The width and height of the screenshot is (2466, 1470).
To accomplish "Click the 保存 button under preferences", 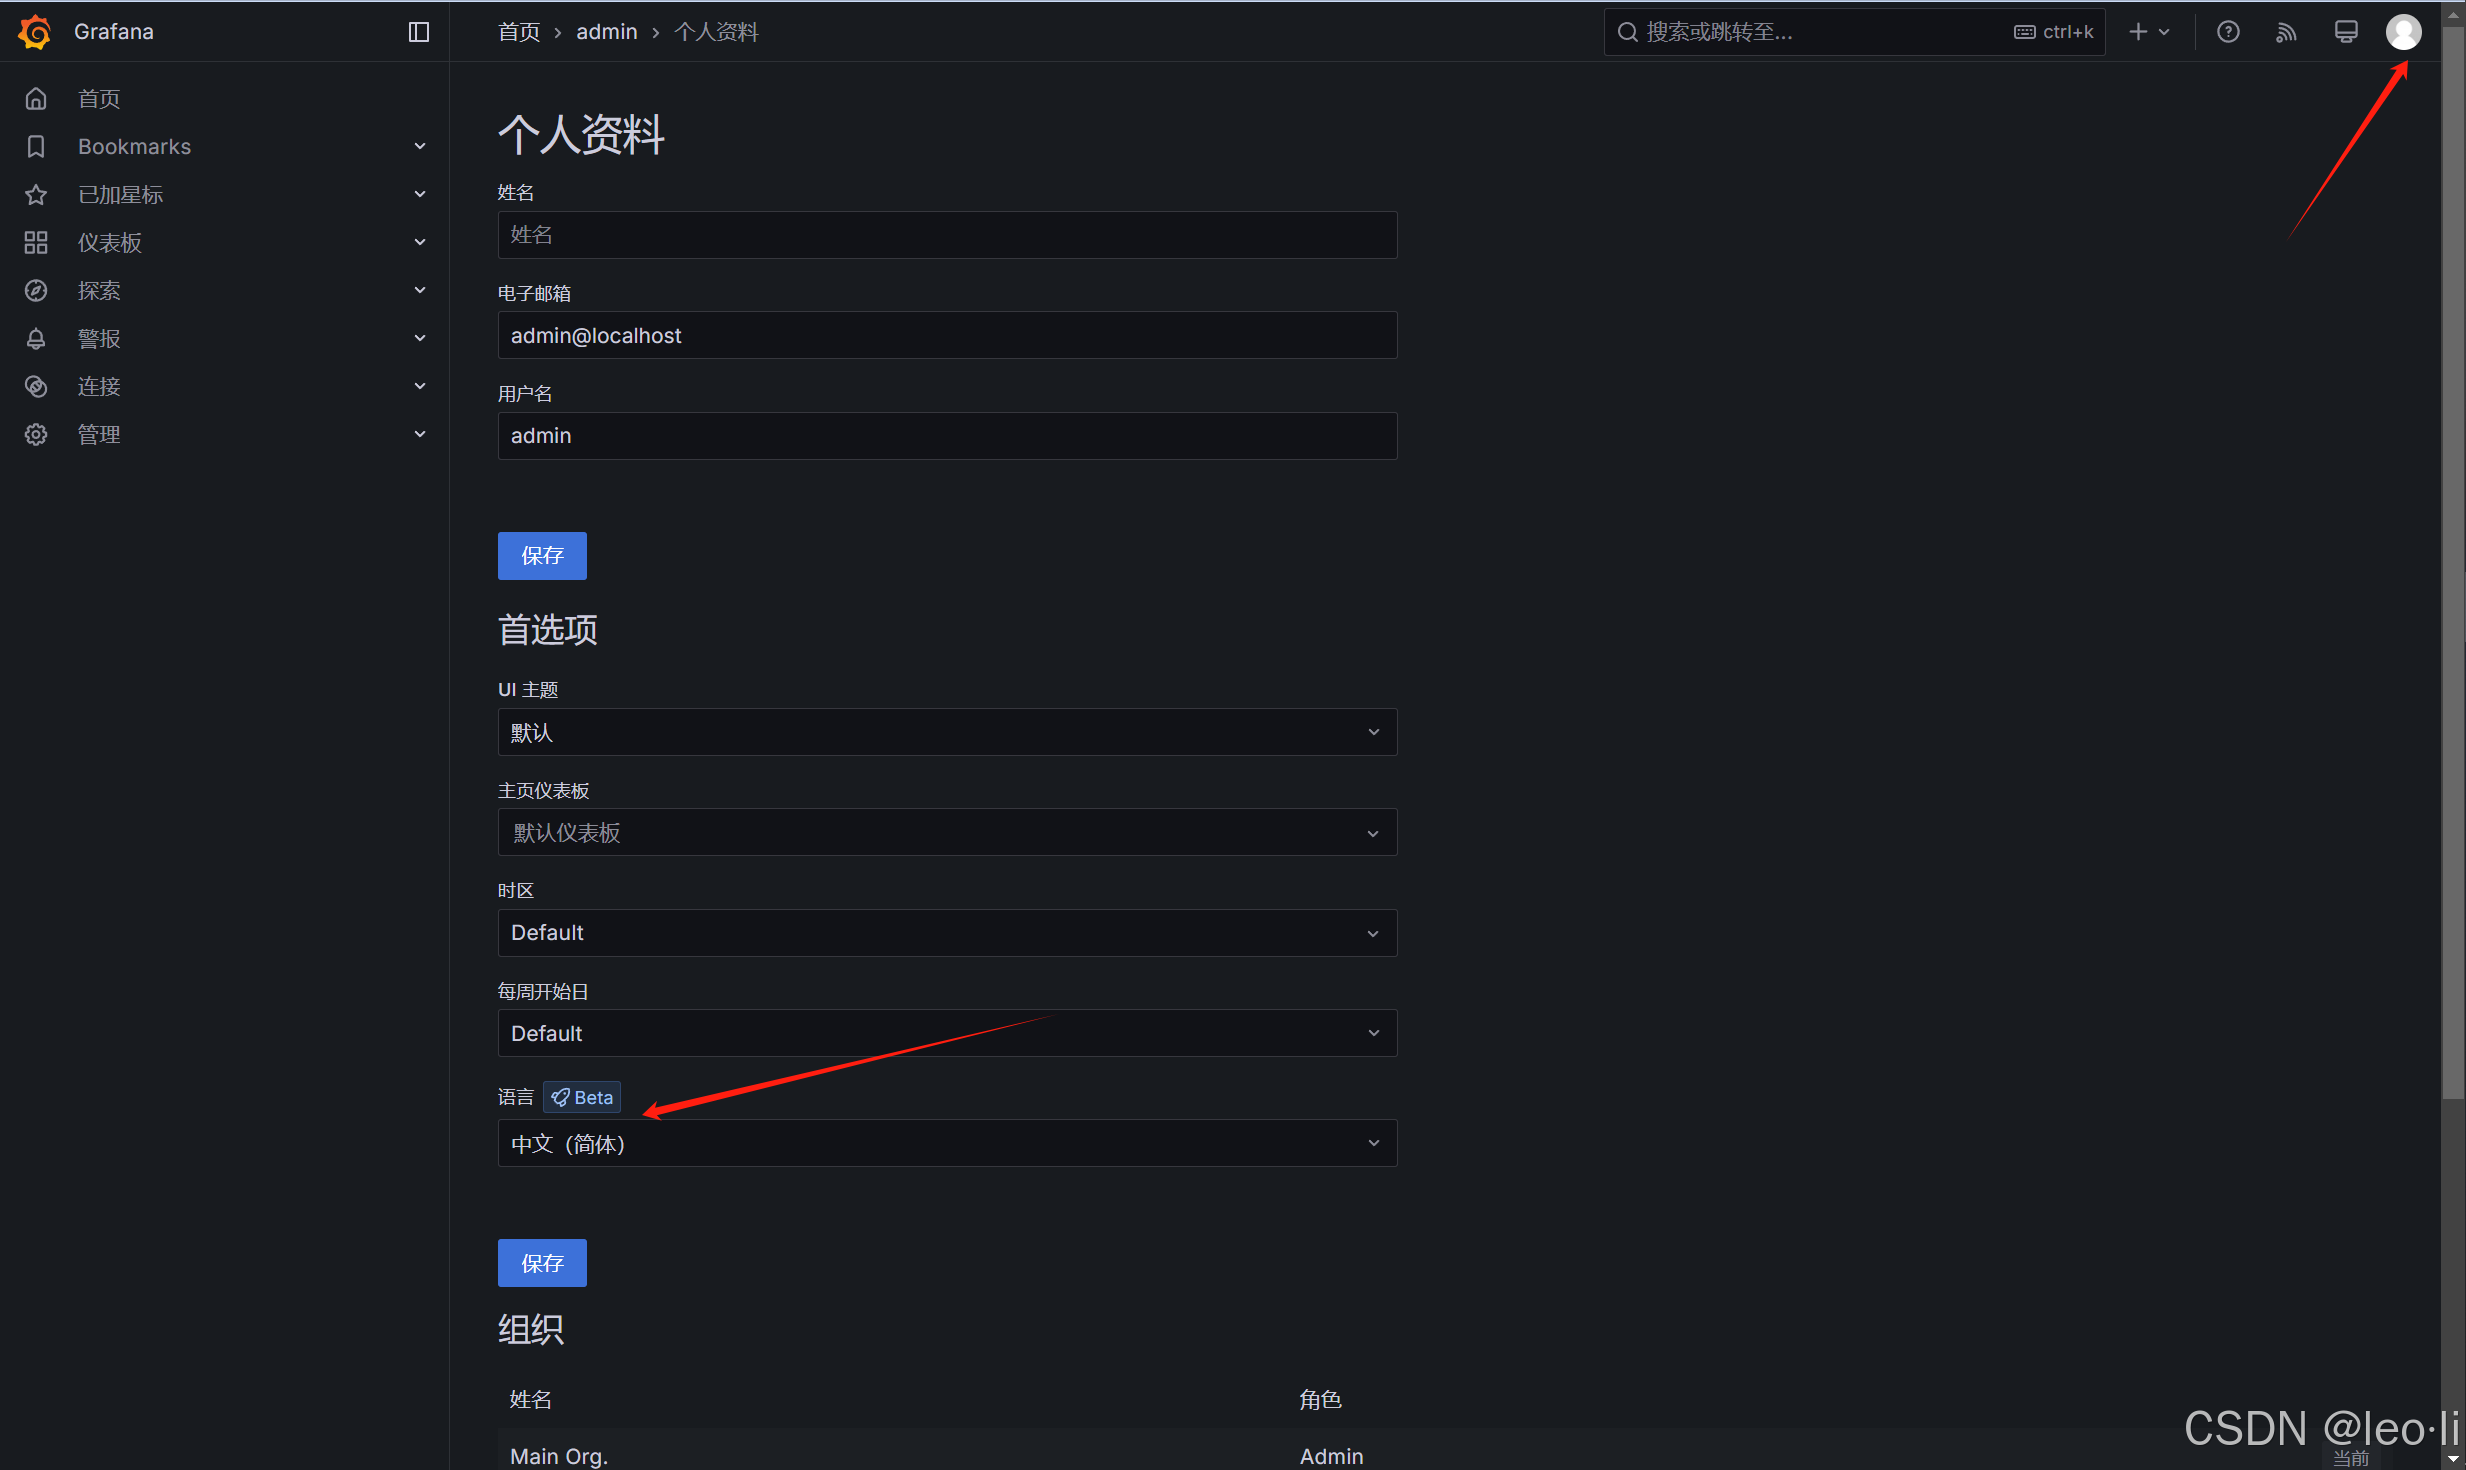I will click(x=542, y=1263).
